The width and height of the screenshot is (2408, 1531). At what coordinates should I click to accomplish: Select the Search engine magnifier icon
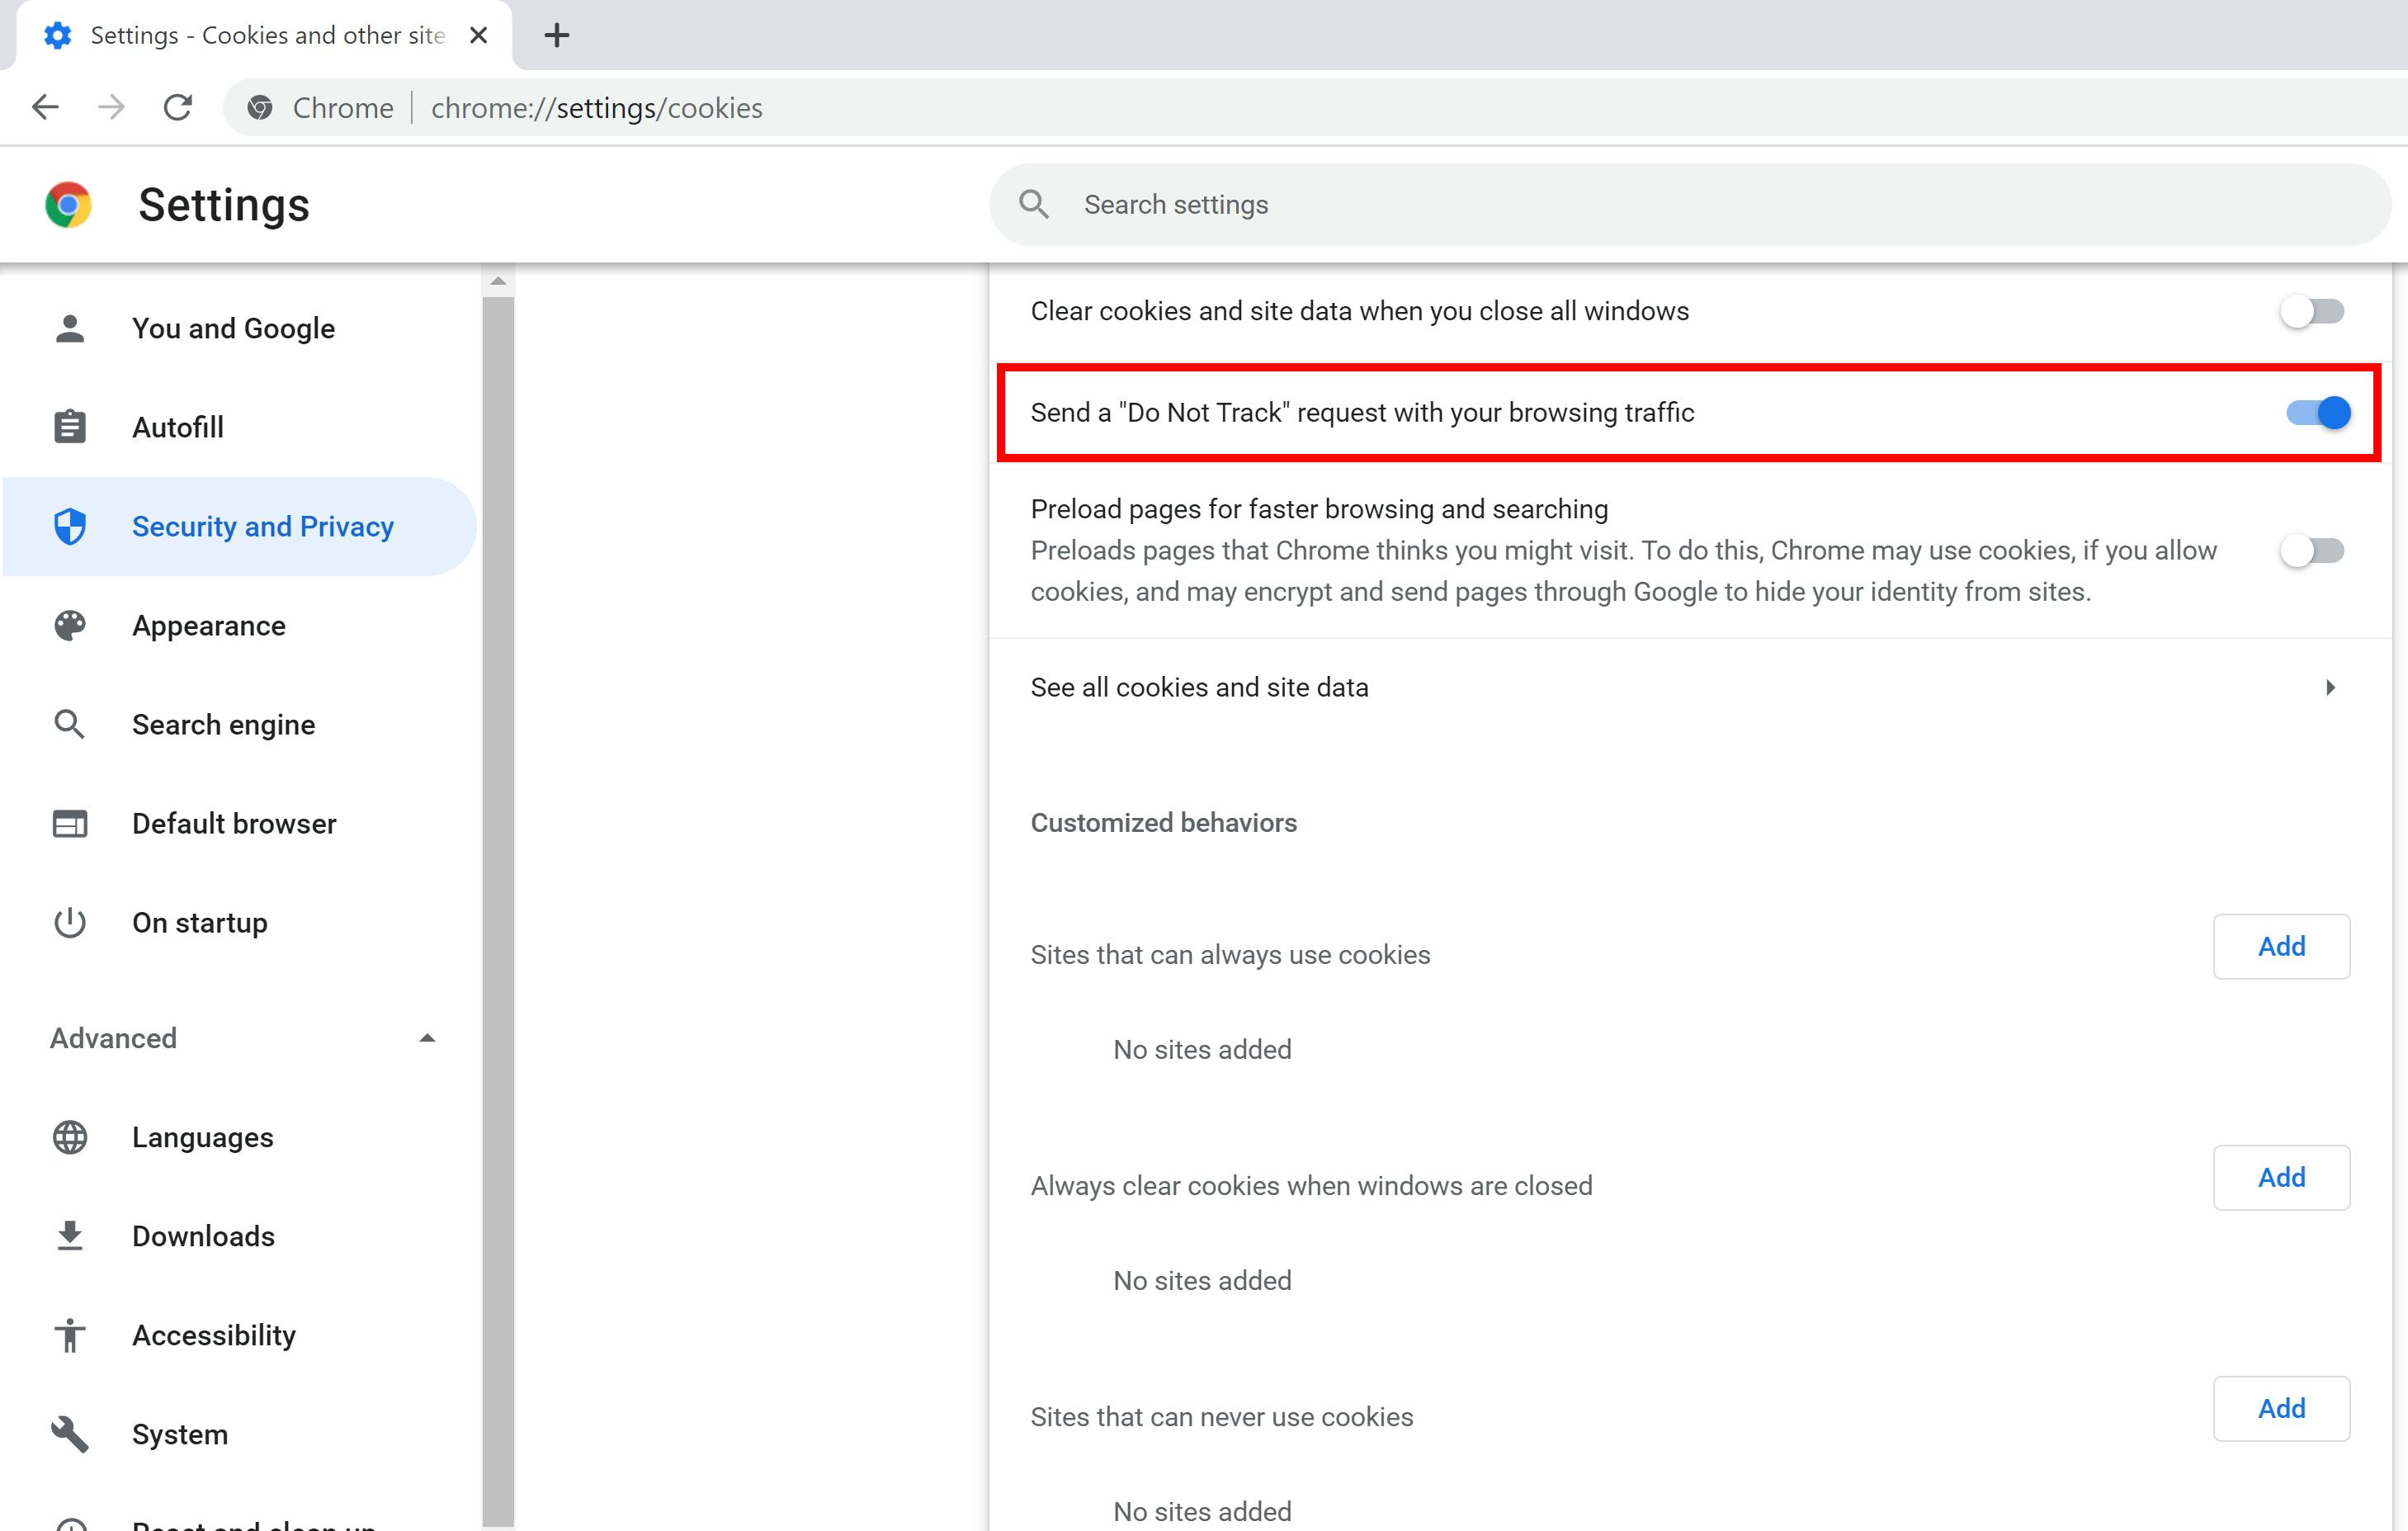pos(69,724)
